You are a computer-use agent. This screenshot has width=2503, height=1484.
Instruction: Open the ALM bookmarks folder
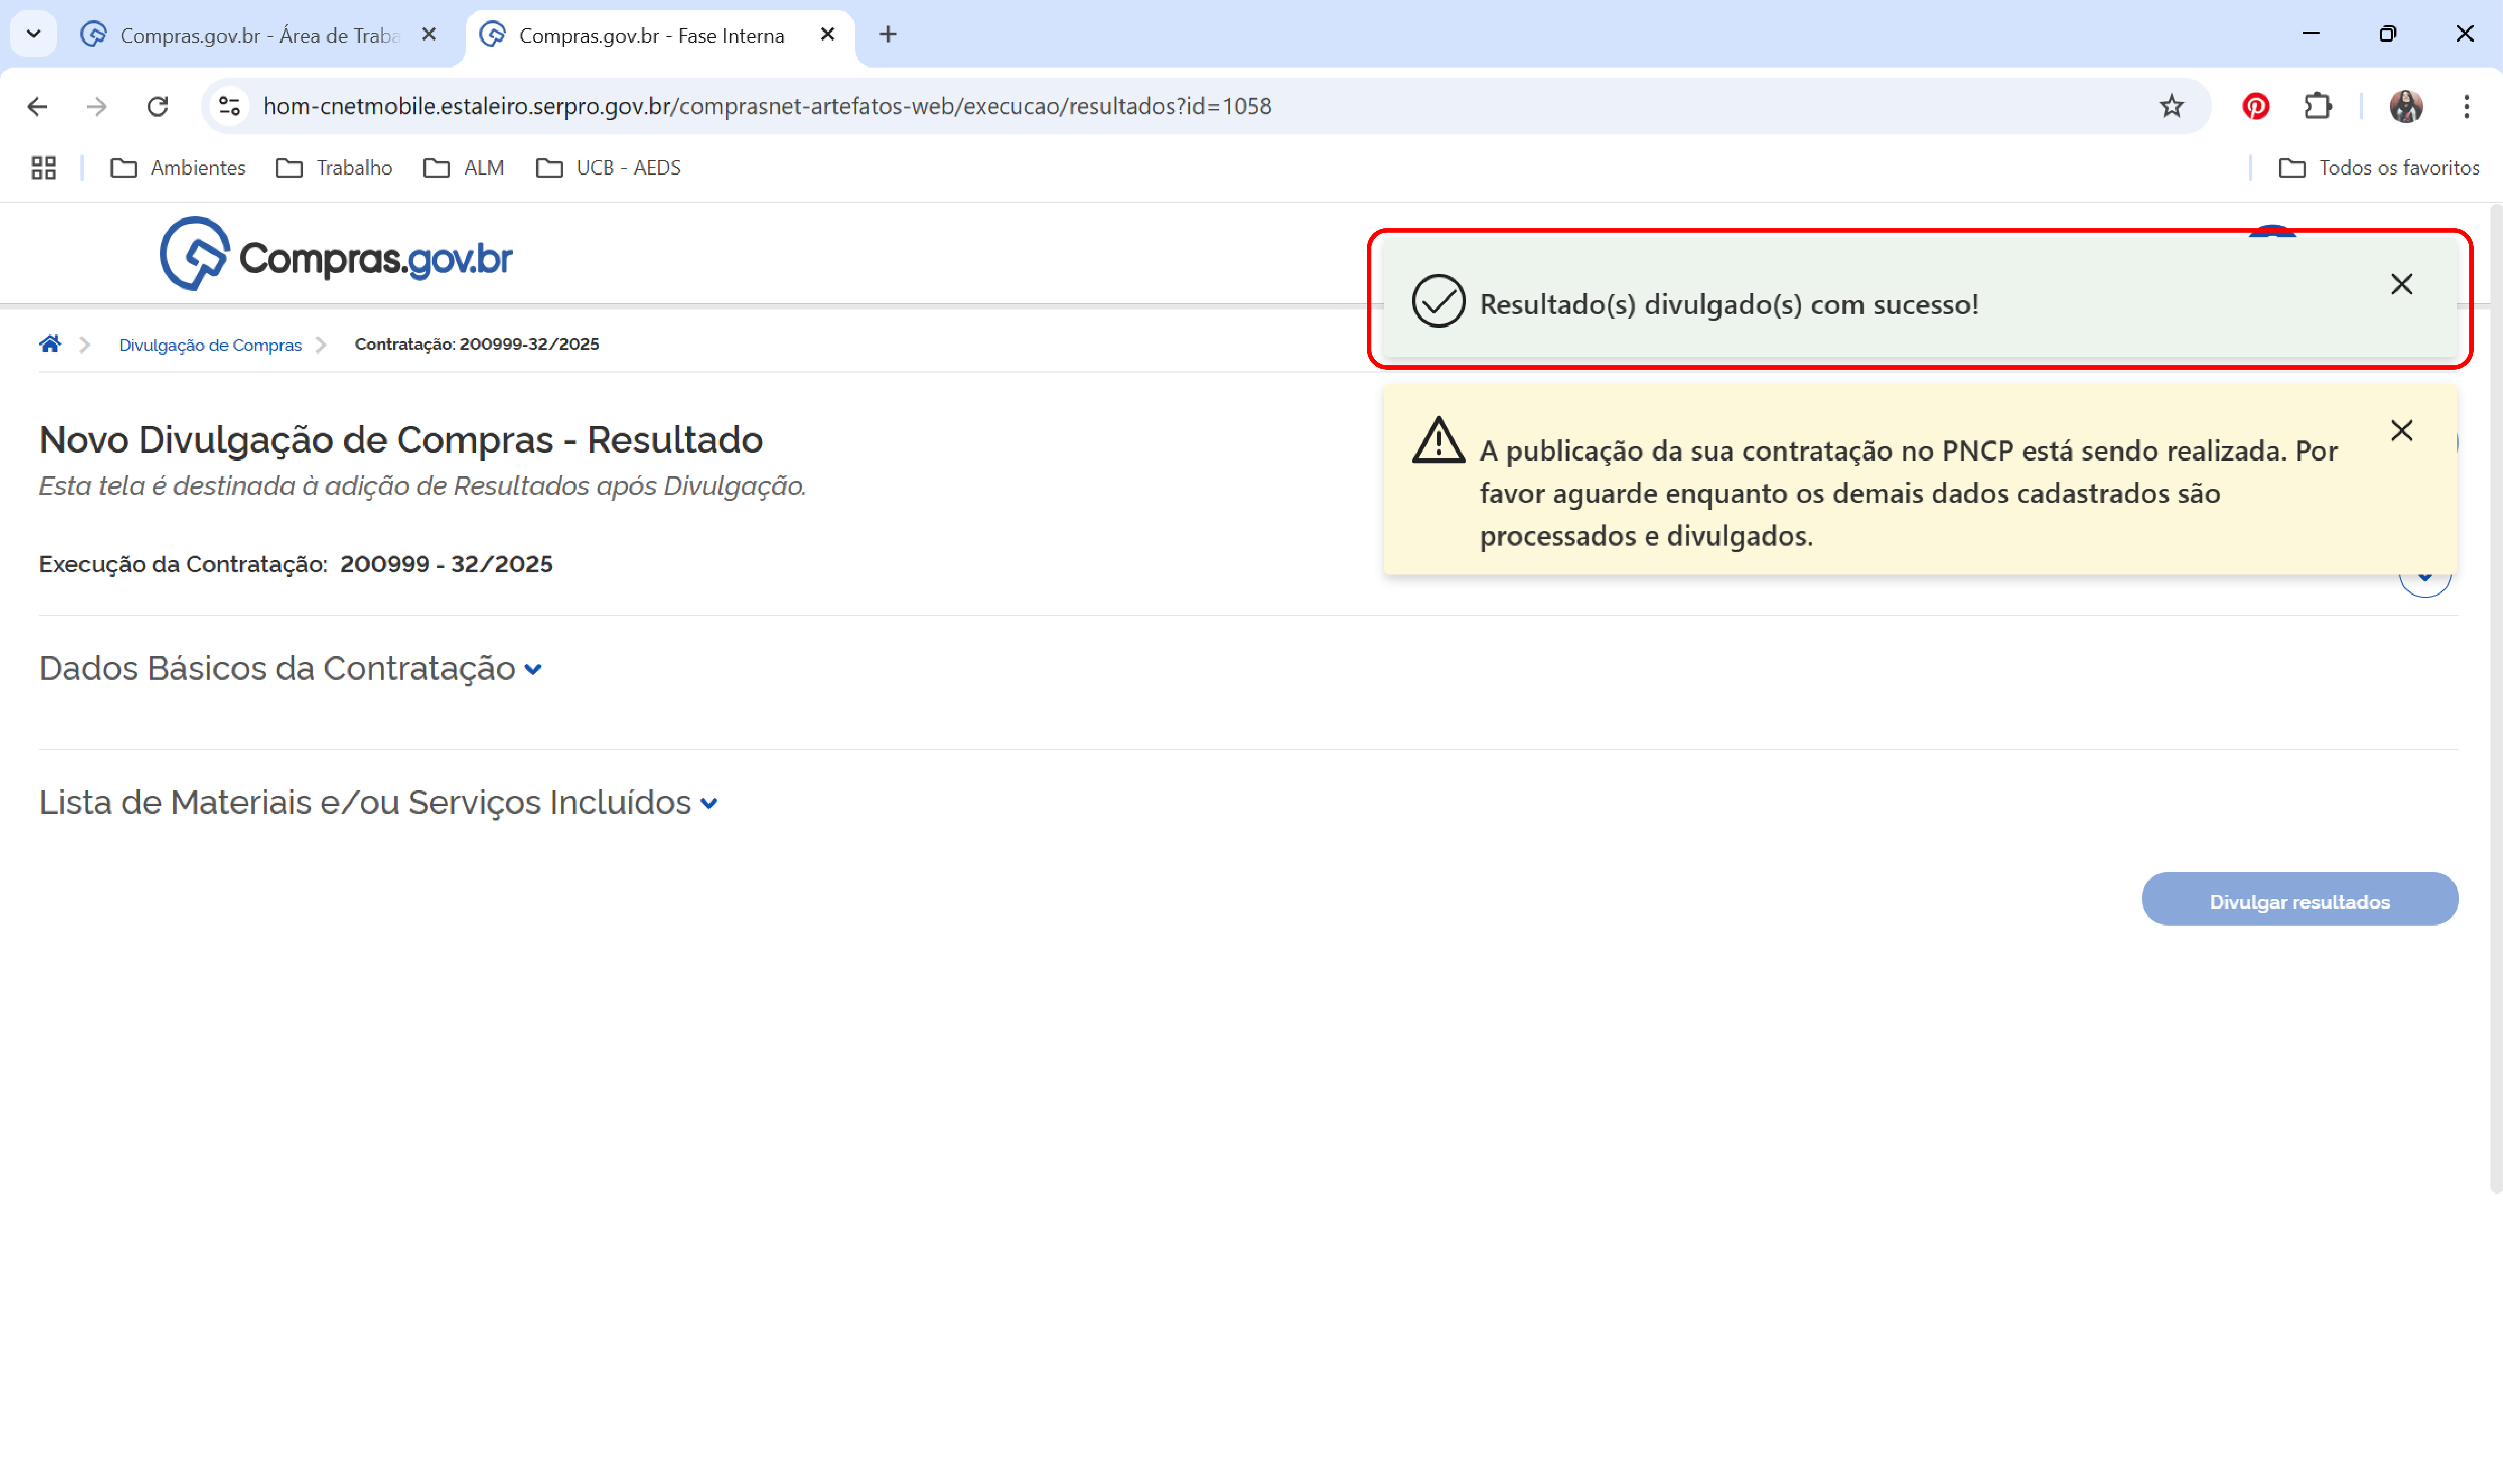point(464,168)
